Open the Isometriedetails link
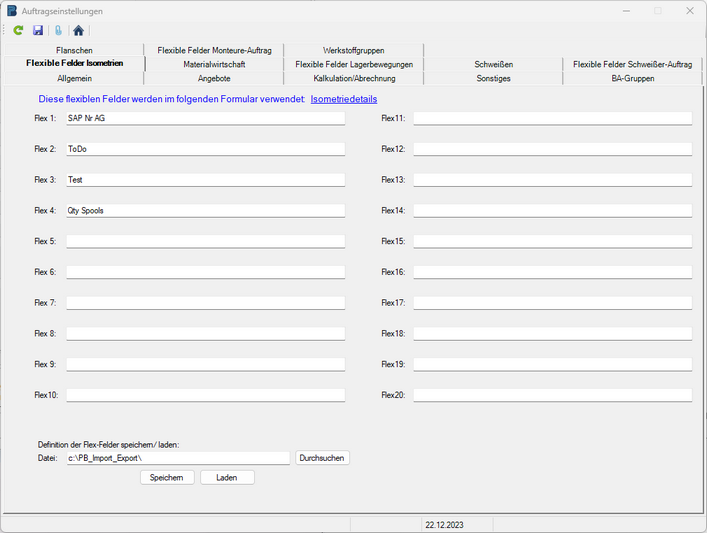The height and width of the screenshot is (533, 707). 344,99
